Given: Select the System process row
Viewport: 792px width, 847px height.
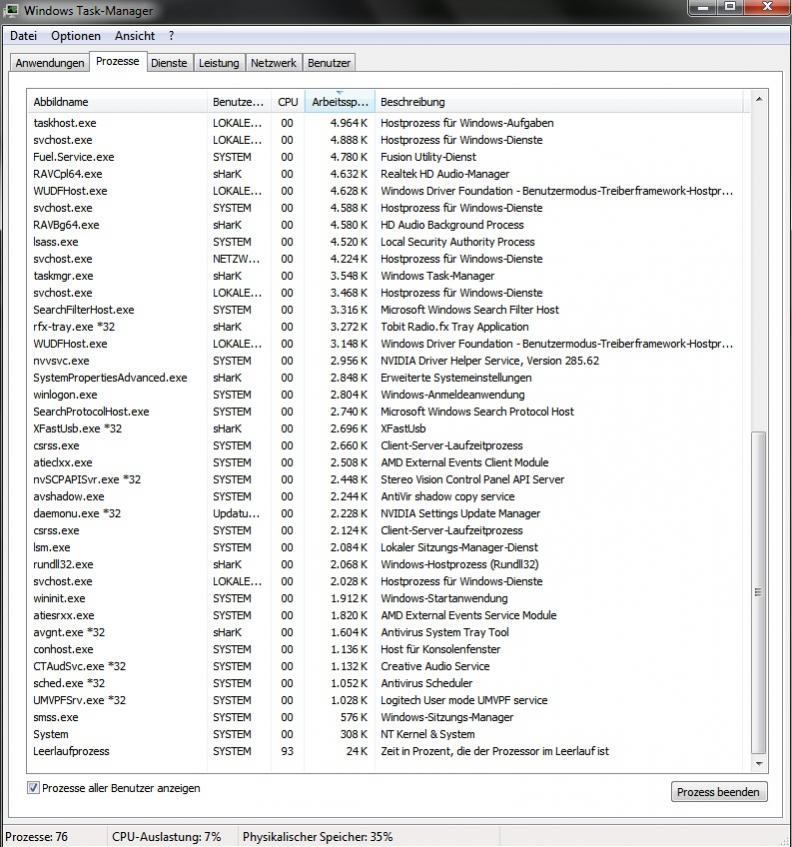Looking at the screenshot, I should click(387, 734).
